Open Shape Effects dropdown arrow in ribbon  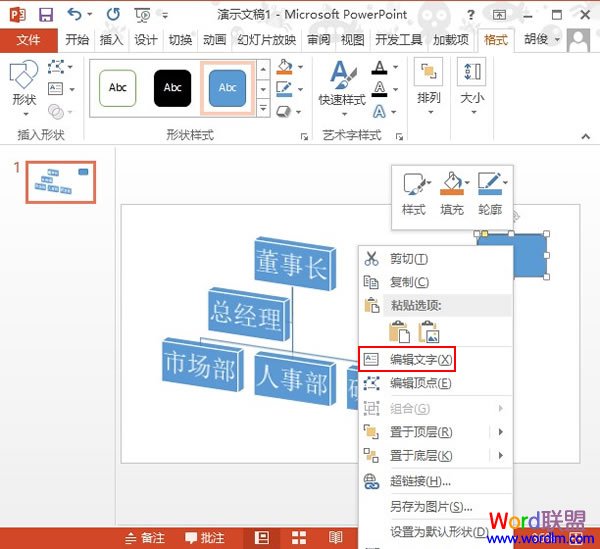coord(298,112)
